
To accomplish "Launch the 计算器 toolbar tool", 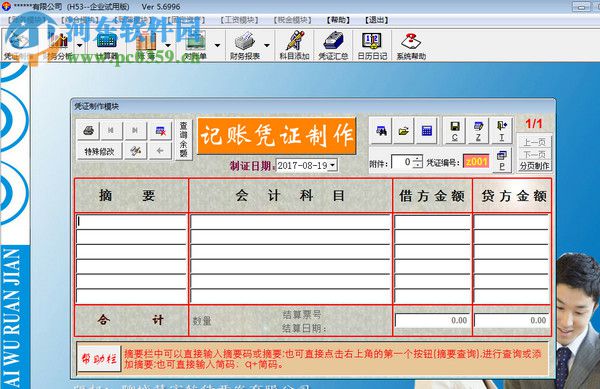I will click(x=107, y=46).
